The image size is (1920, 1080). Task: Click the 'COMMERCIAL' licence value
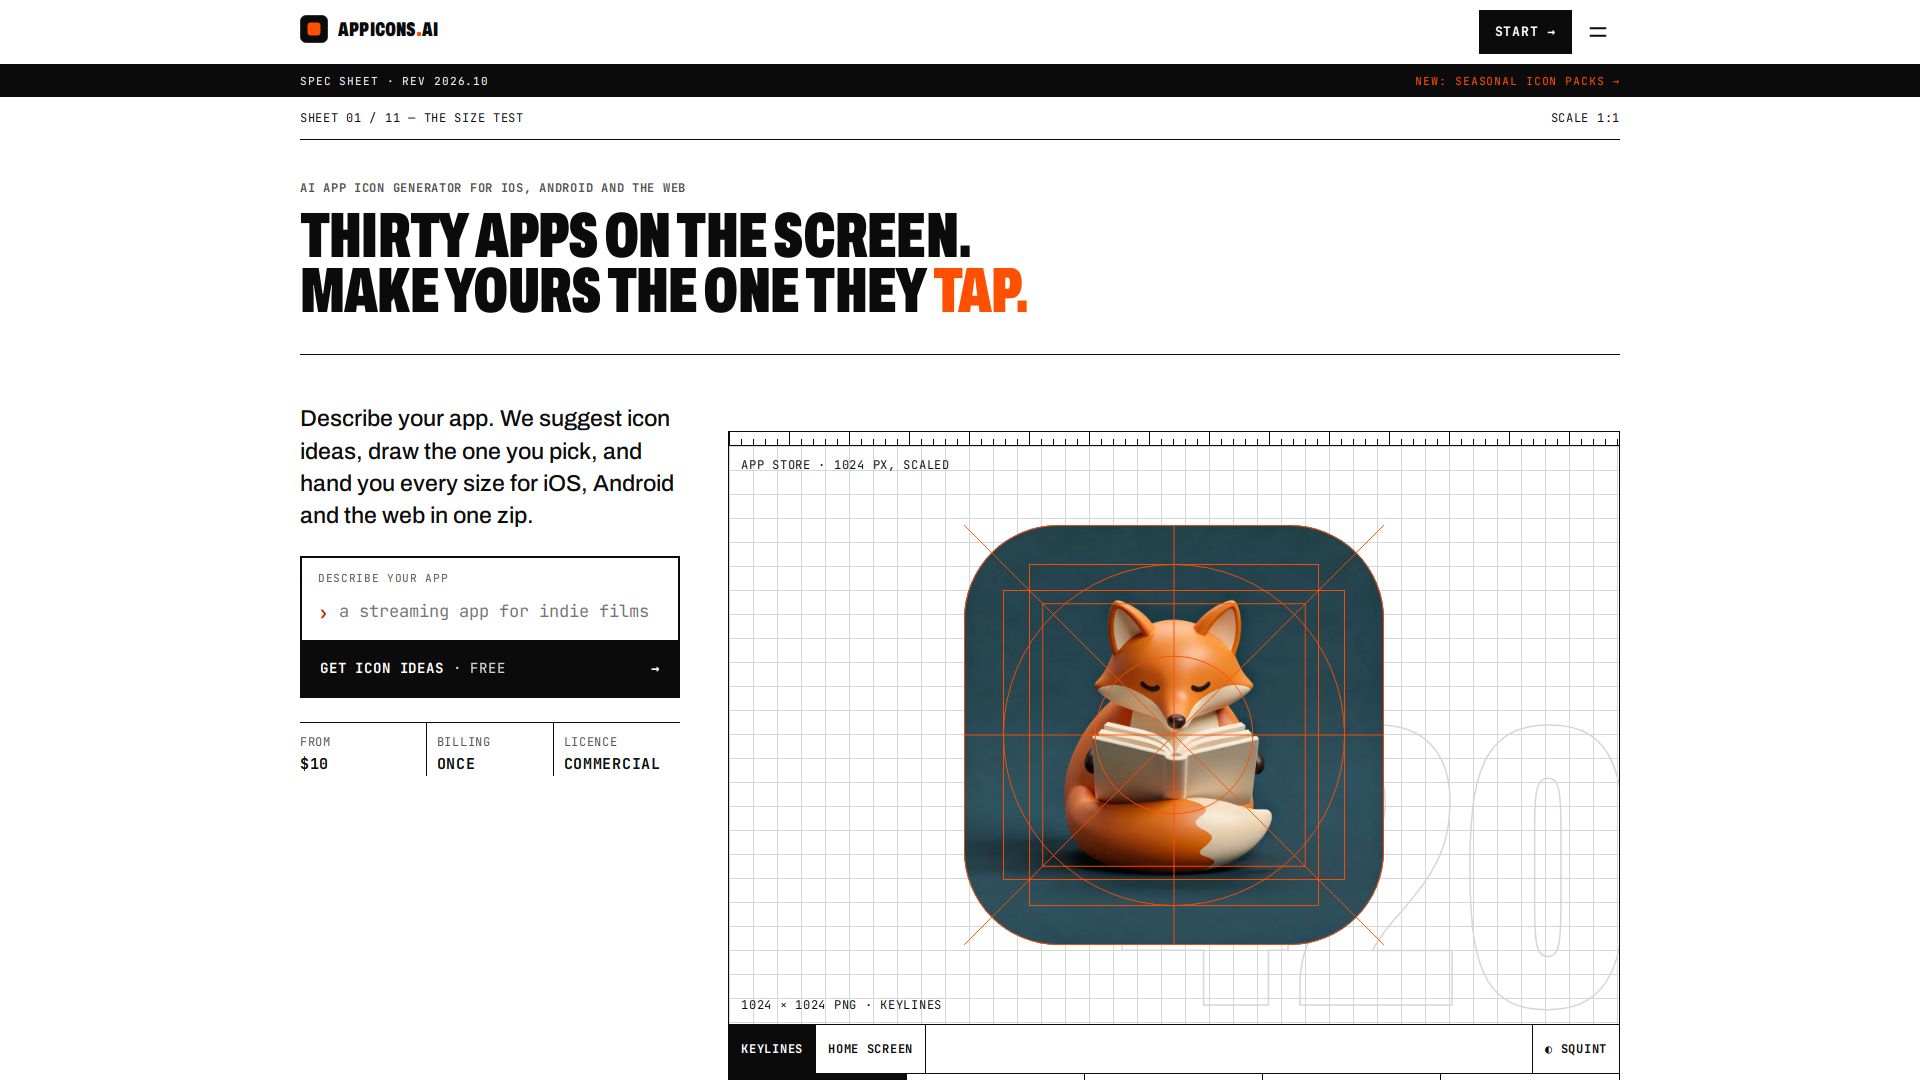[612, 764]
